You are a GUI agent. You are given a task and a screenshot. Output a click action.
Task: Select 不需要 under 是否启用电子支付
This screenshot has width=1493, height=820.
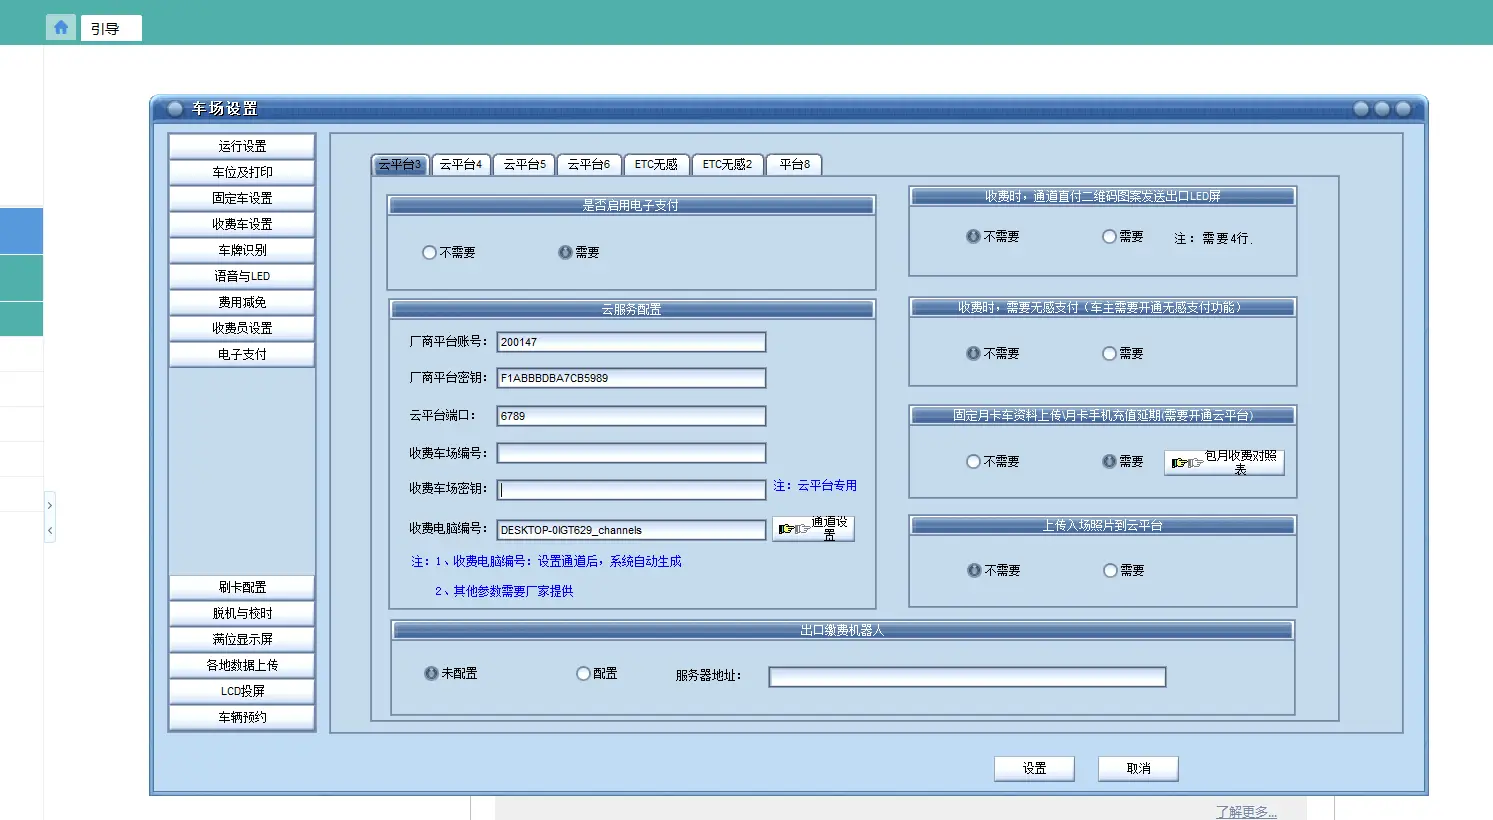click(430, 253)
